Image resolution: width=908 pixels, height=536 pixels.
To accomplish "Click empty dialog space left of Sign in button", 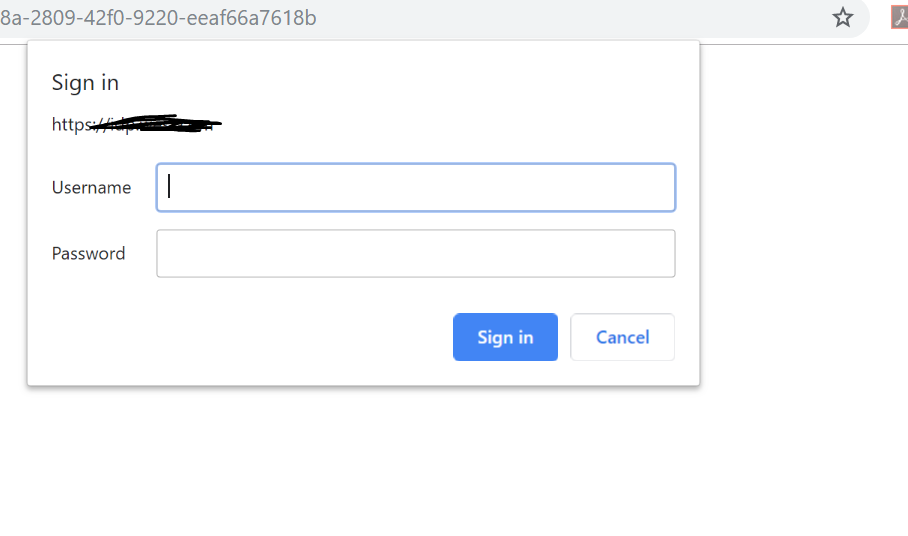I will pyautogui.click(x=250, y=337).
